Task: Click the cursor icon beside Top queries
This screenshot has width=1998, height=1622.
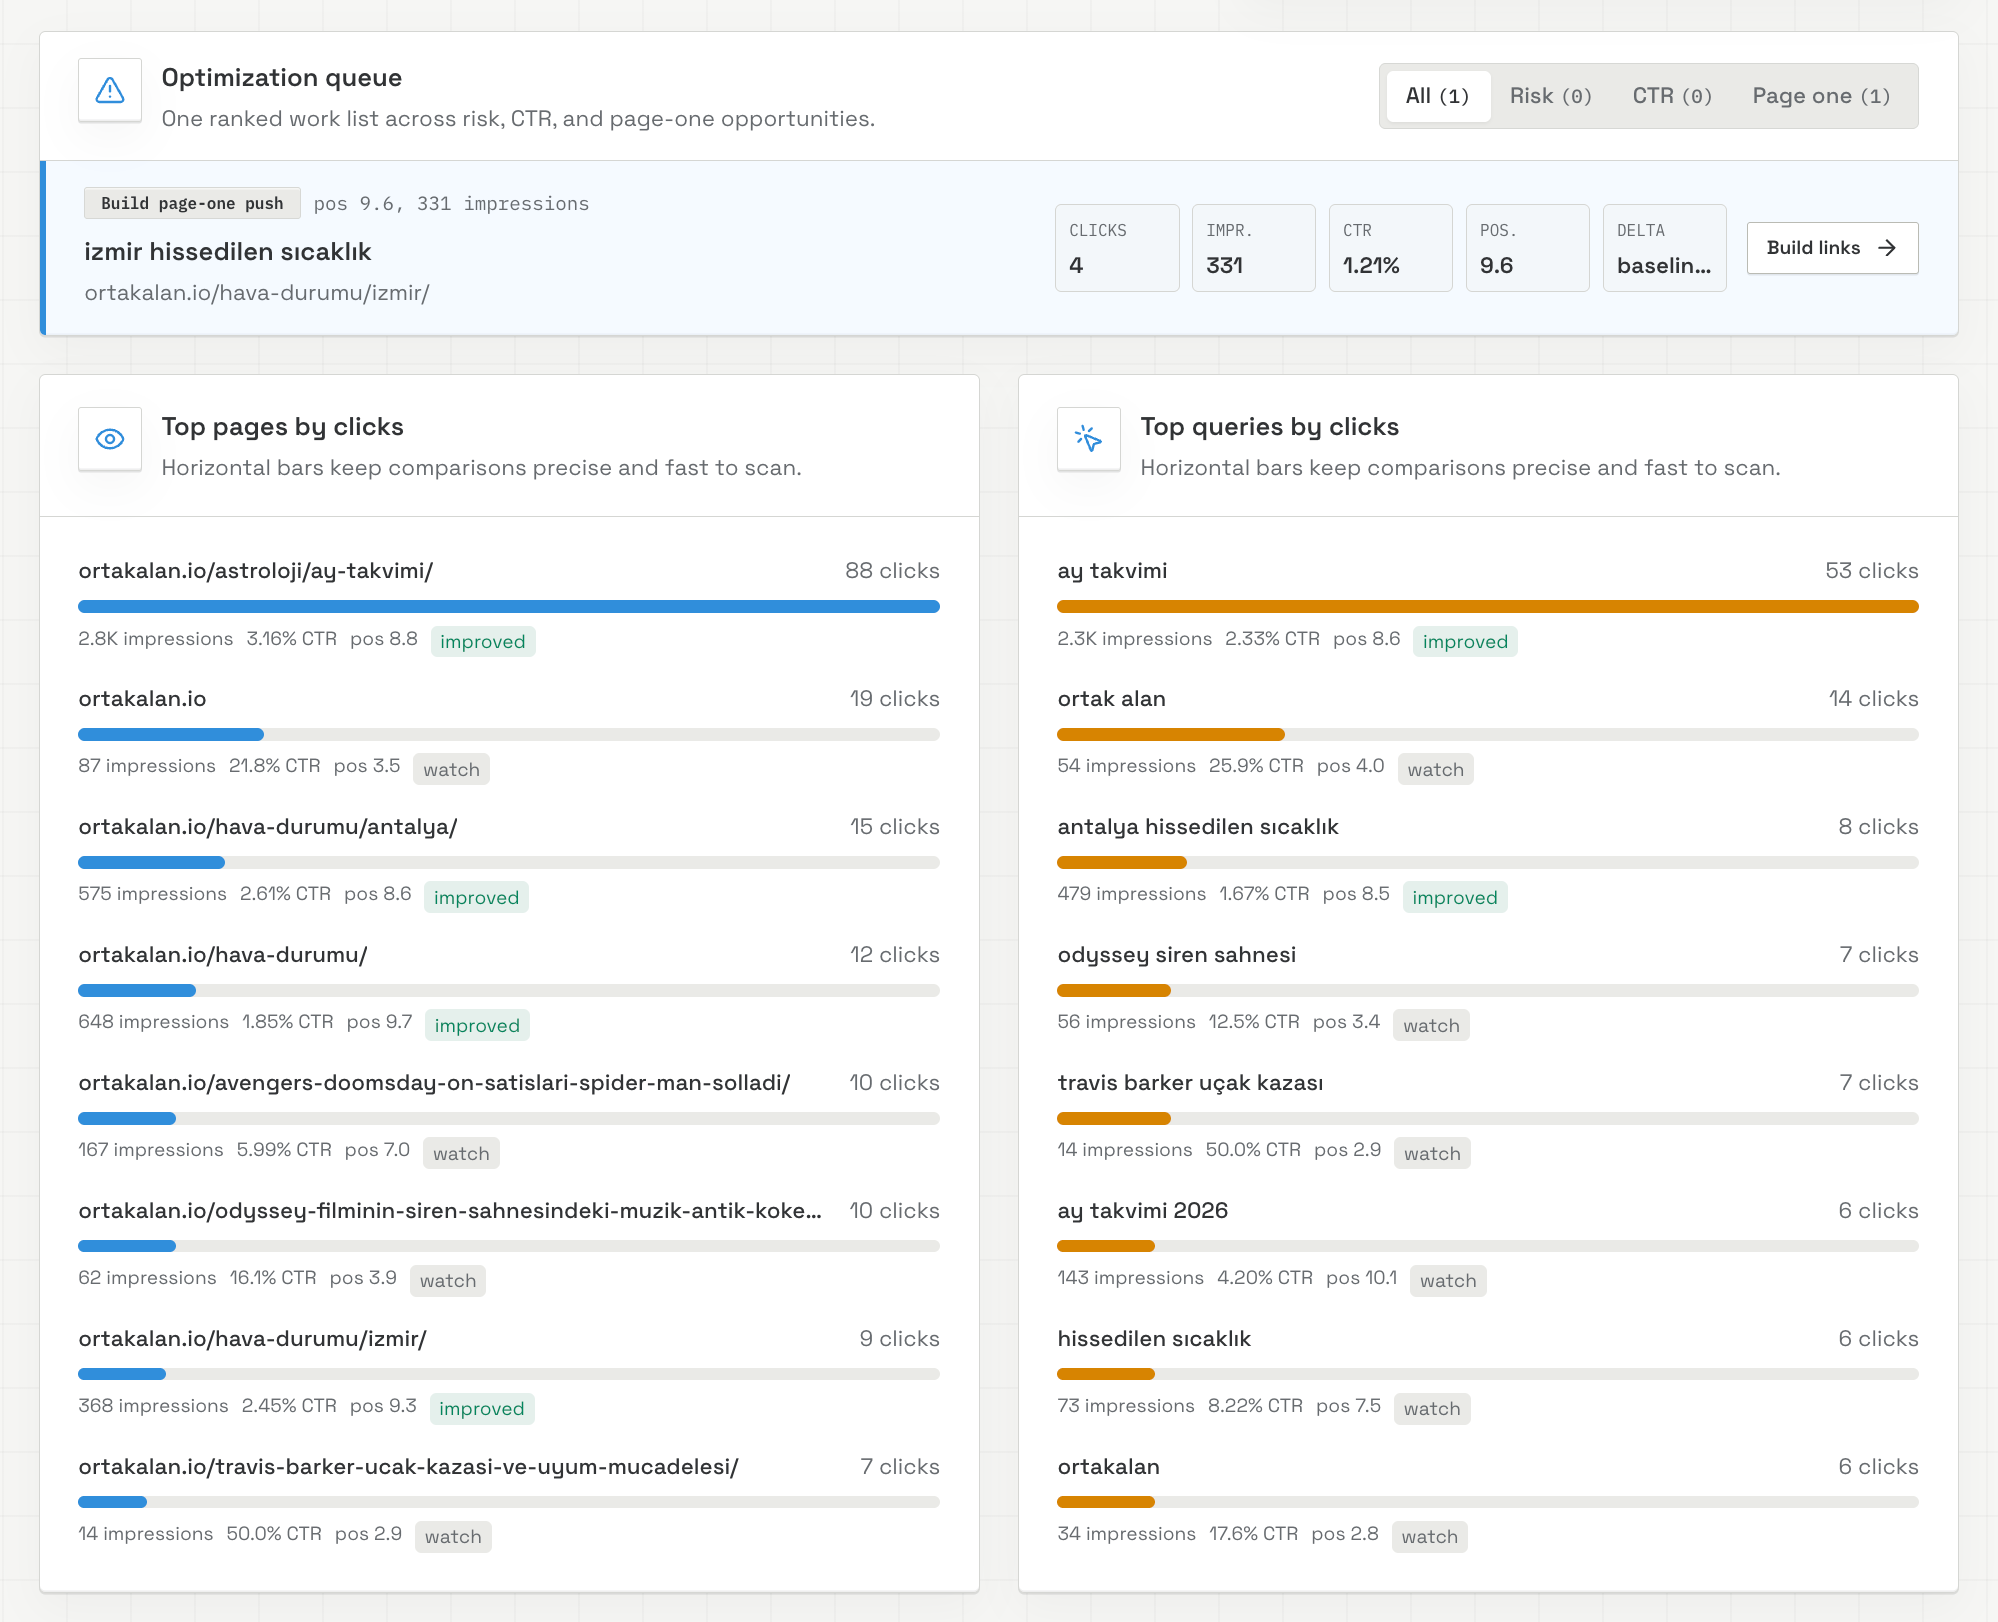Action: pyautogui.click(x=1089, y=439)
